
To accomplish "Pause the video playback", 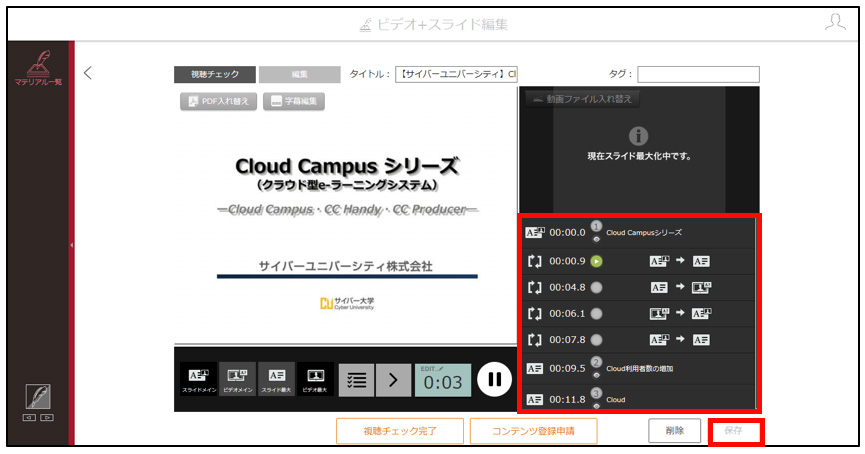I will pyautogui.click(x=494, y=379).
